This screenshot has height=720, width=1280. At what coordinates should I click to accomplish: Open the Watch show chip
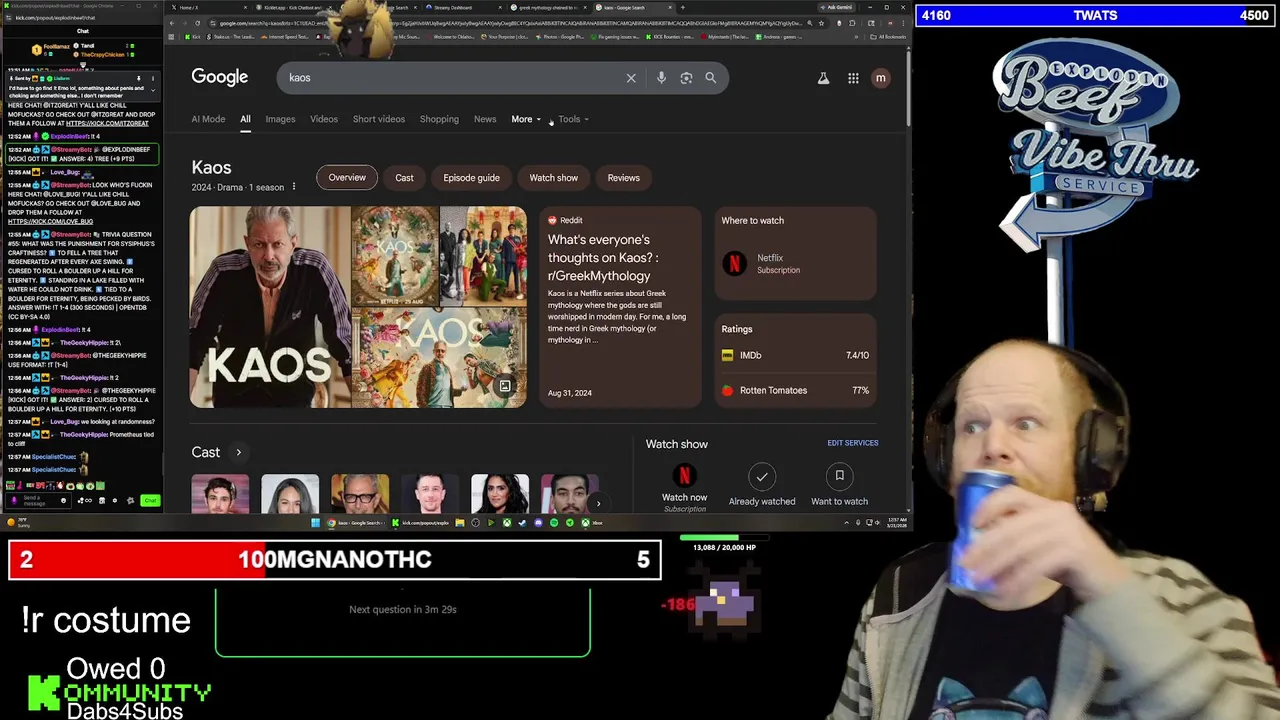[x=553, y=178]
